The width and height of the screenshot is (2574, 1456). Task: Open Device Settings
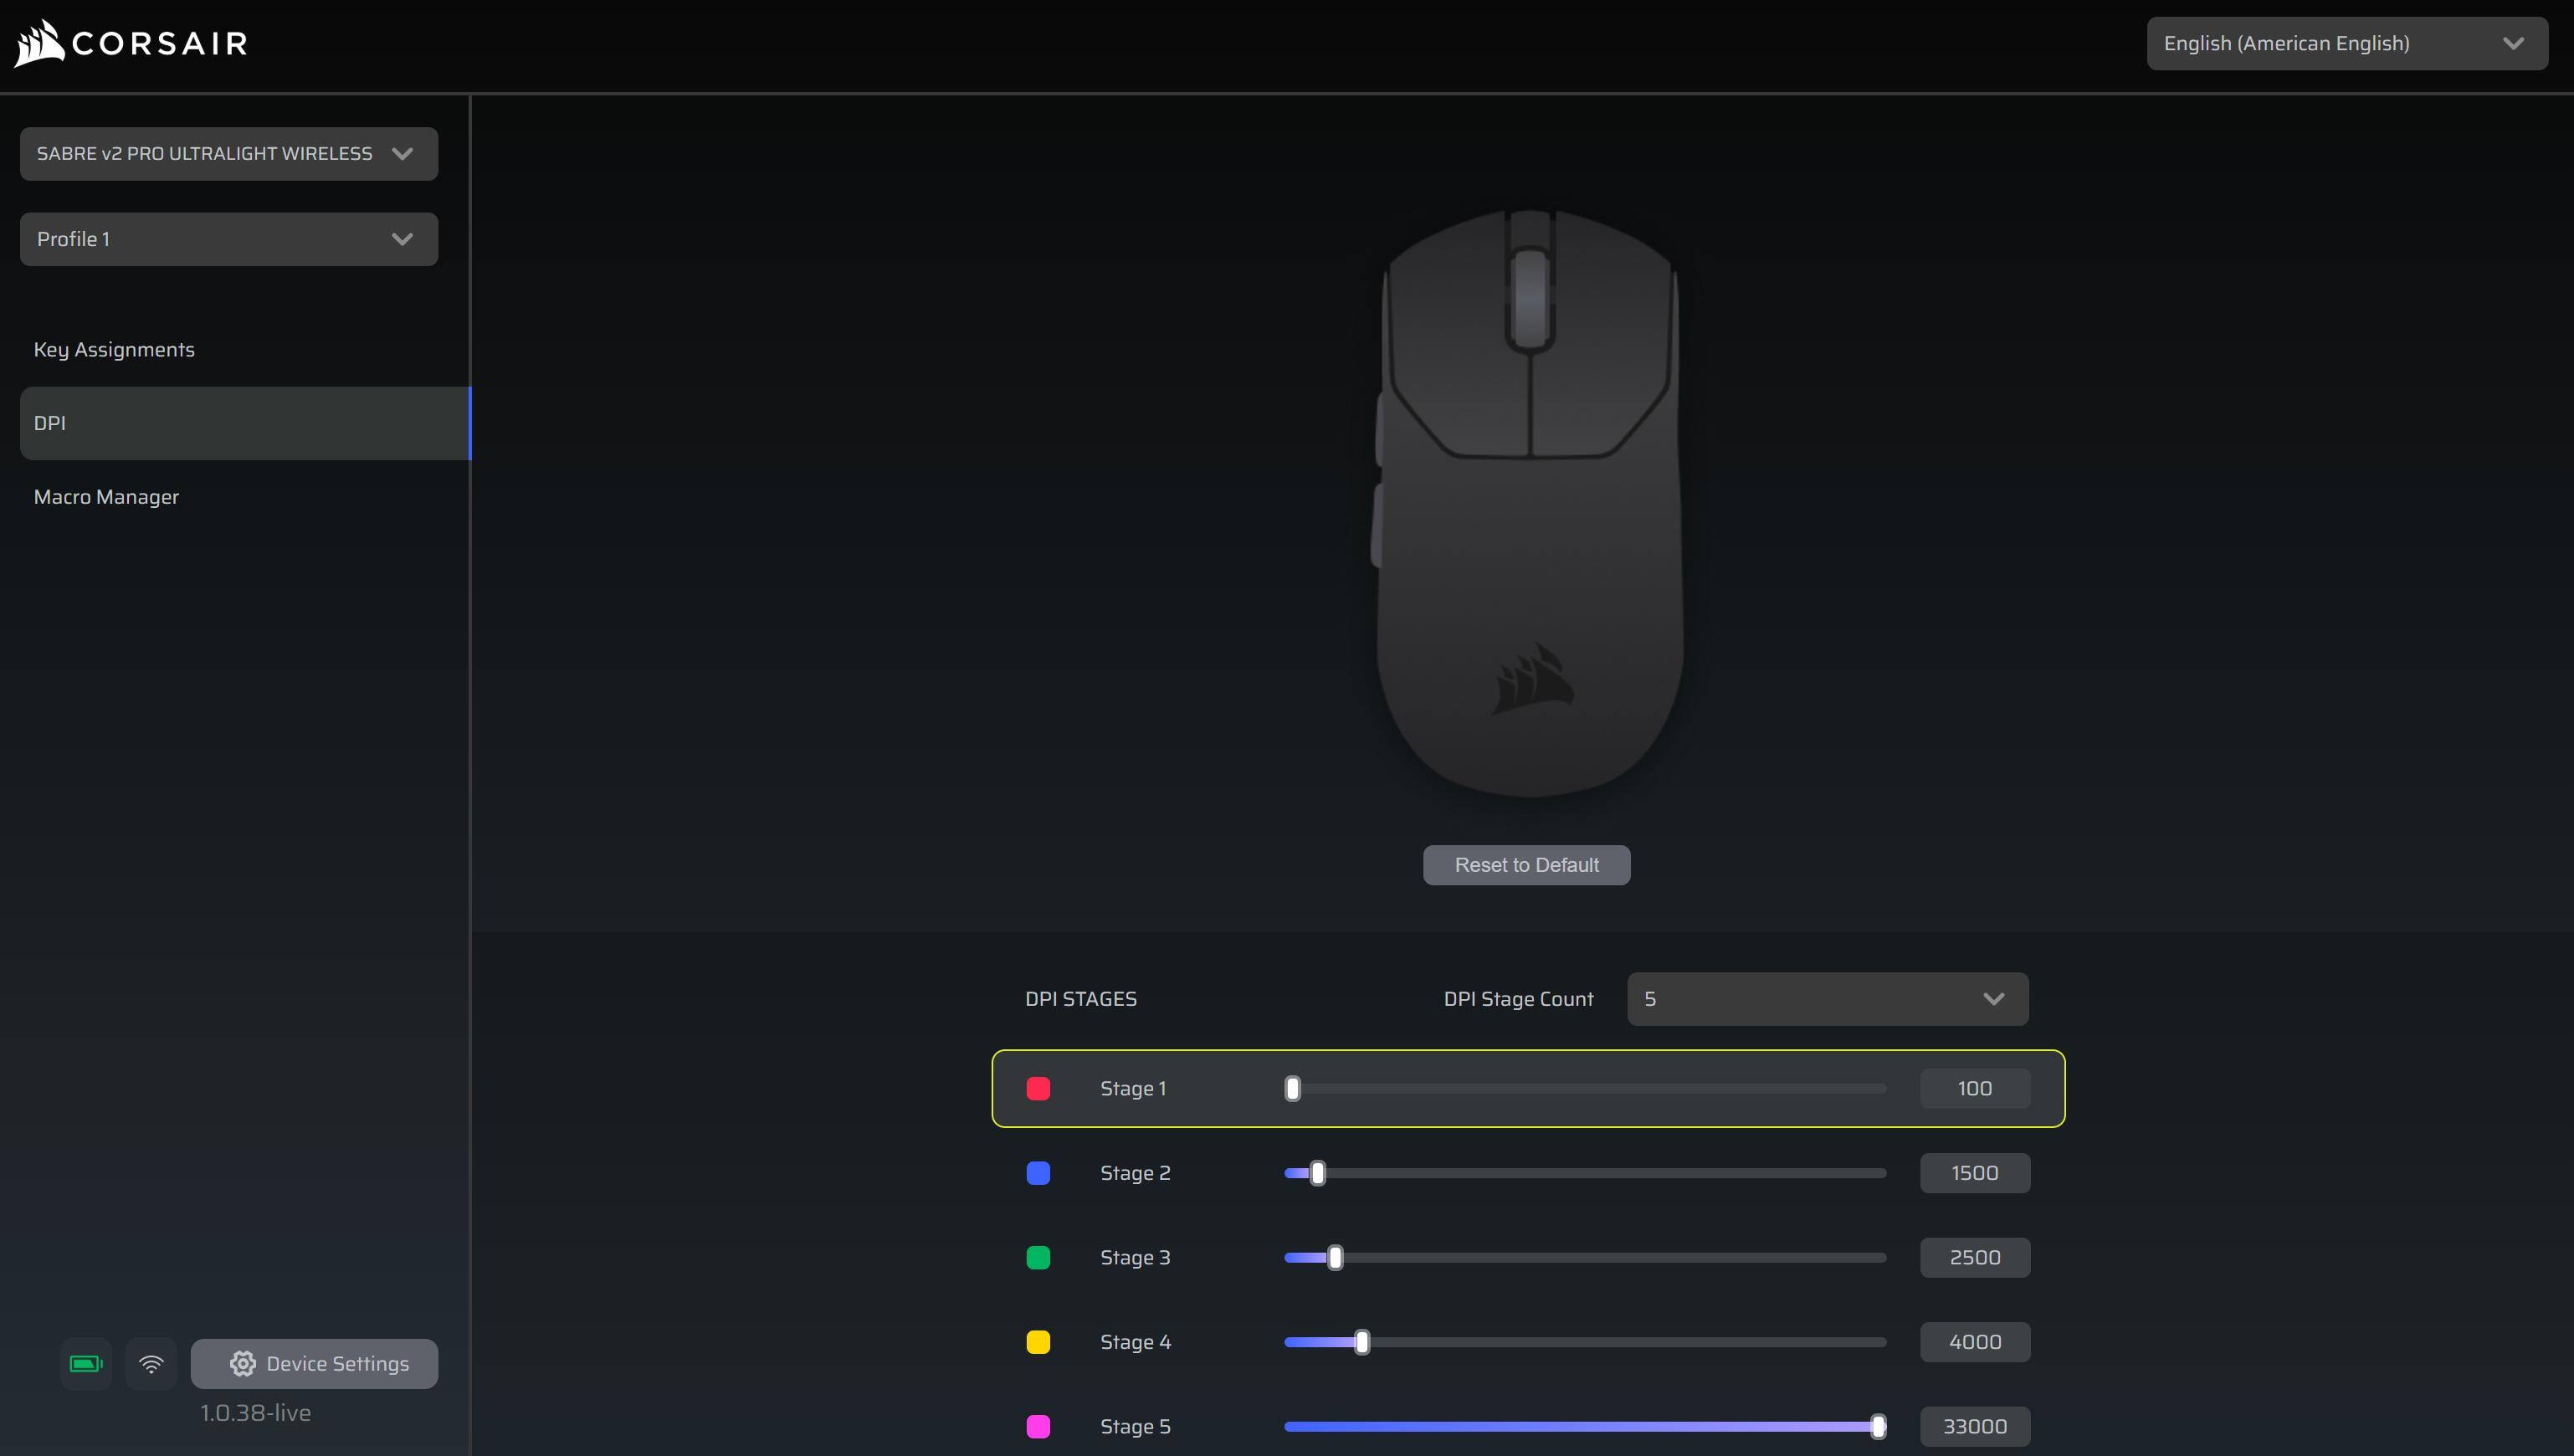click(x=315, y=1364)
